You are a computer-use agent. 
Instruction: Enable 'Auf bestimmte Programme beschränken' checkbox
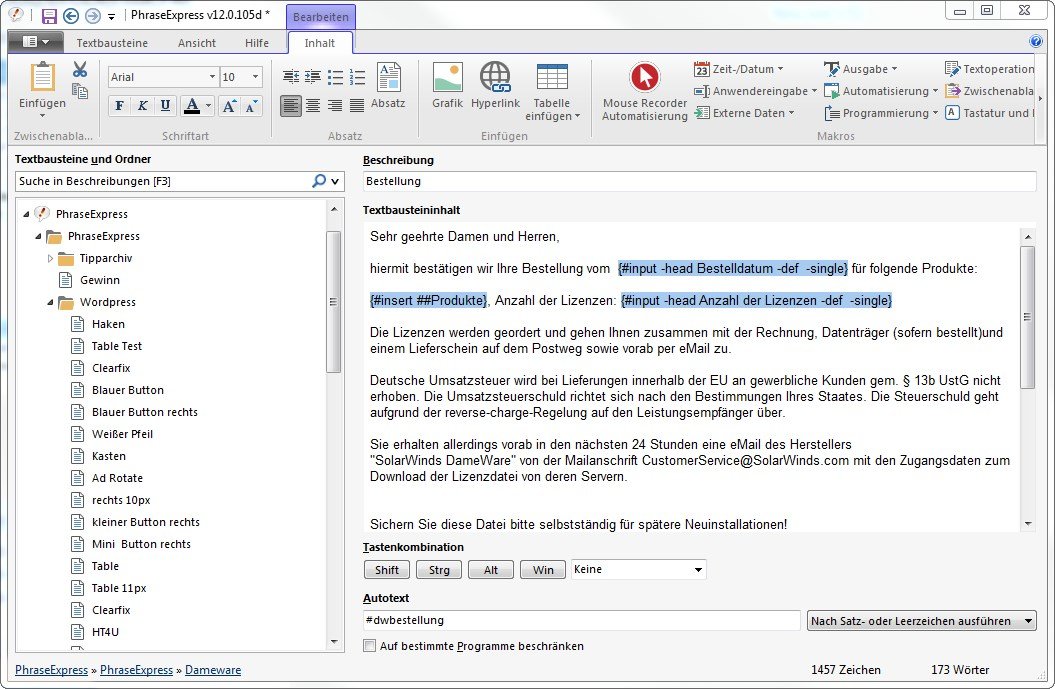370,646
